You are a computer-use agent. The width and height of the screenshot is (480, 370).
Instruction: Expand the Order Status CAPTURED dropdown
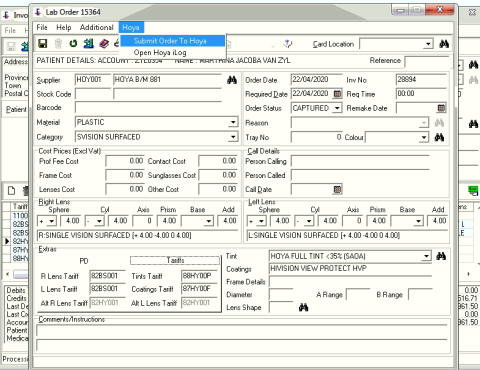[337, 108]
